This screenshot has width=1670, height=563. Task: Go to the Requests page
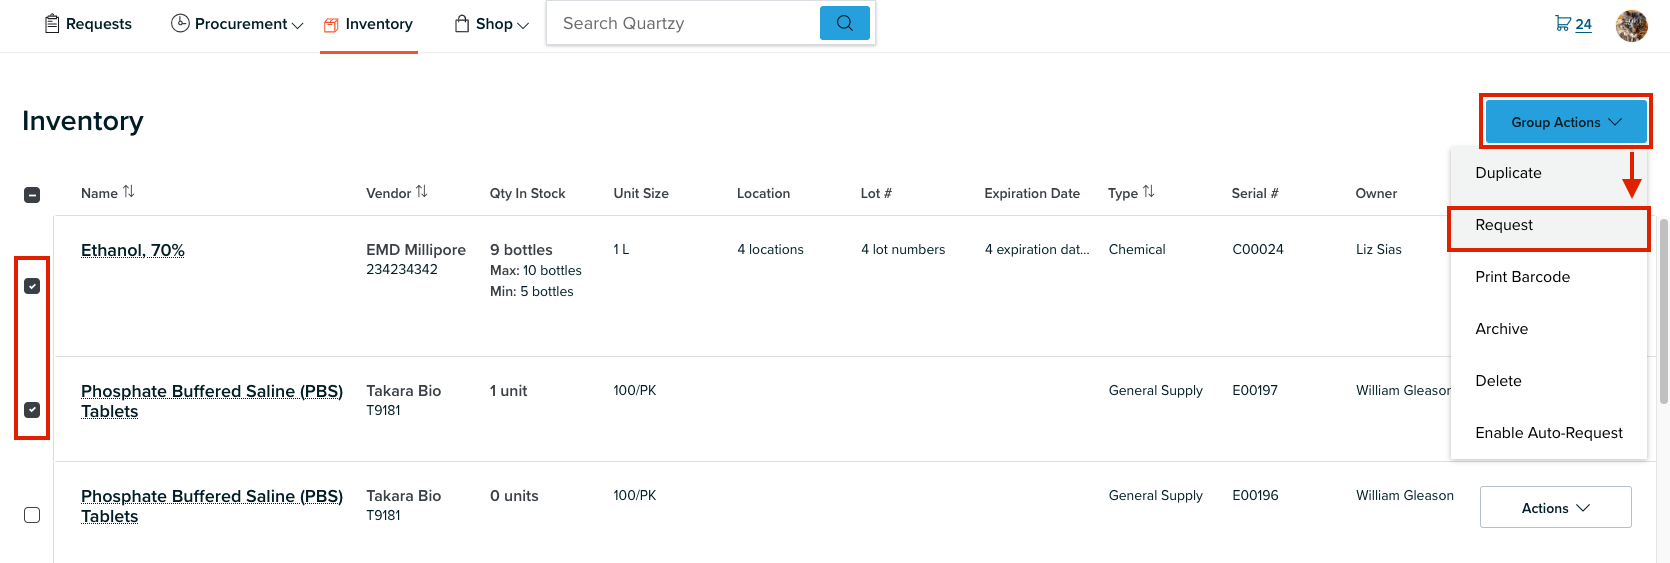coord(88,24)
